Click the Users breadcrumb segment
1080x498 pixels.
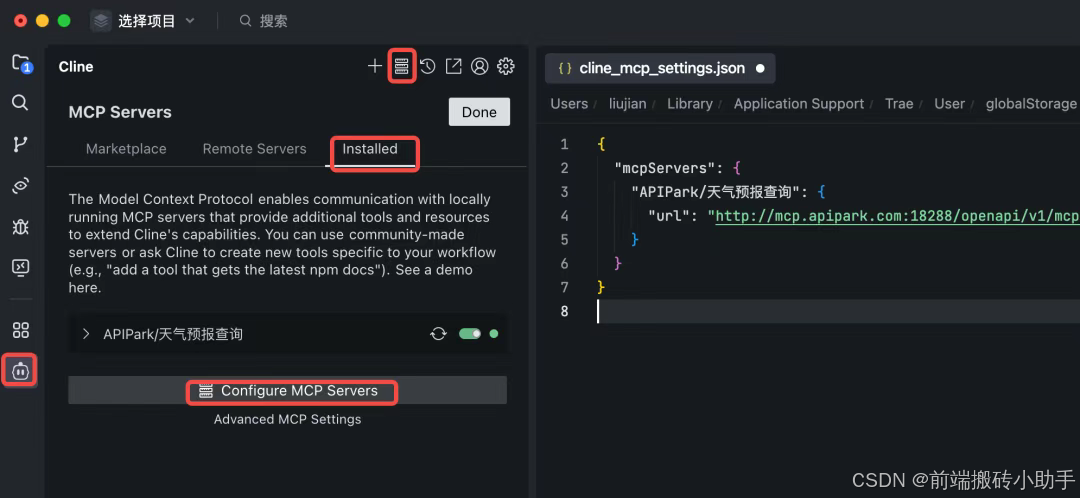point(569,104)
